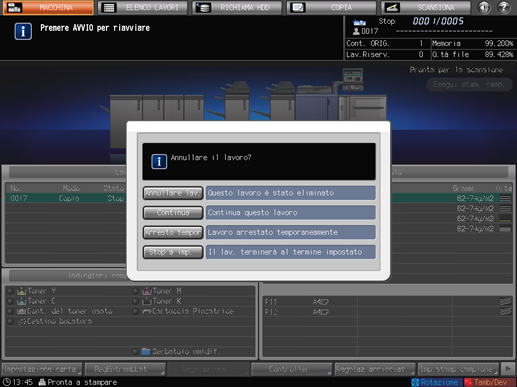Switch to the COPIA tab
Screen dimensions: 517x387
[332, 7]
